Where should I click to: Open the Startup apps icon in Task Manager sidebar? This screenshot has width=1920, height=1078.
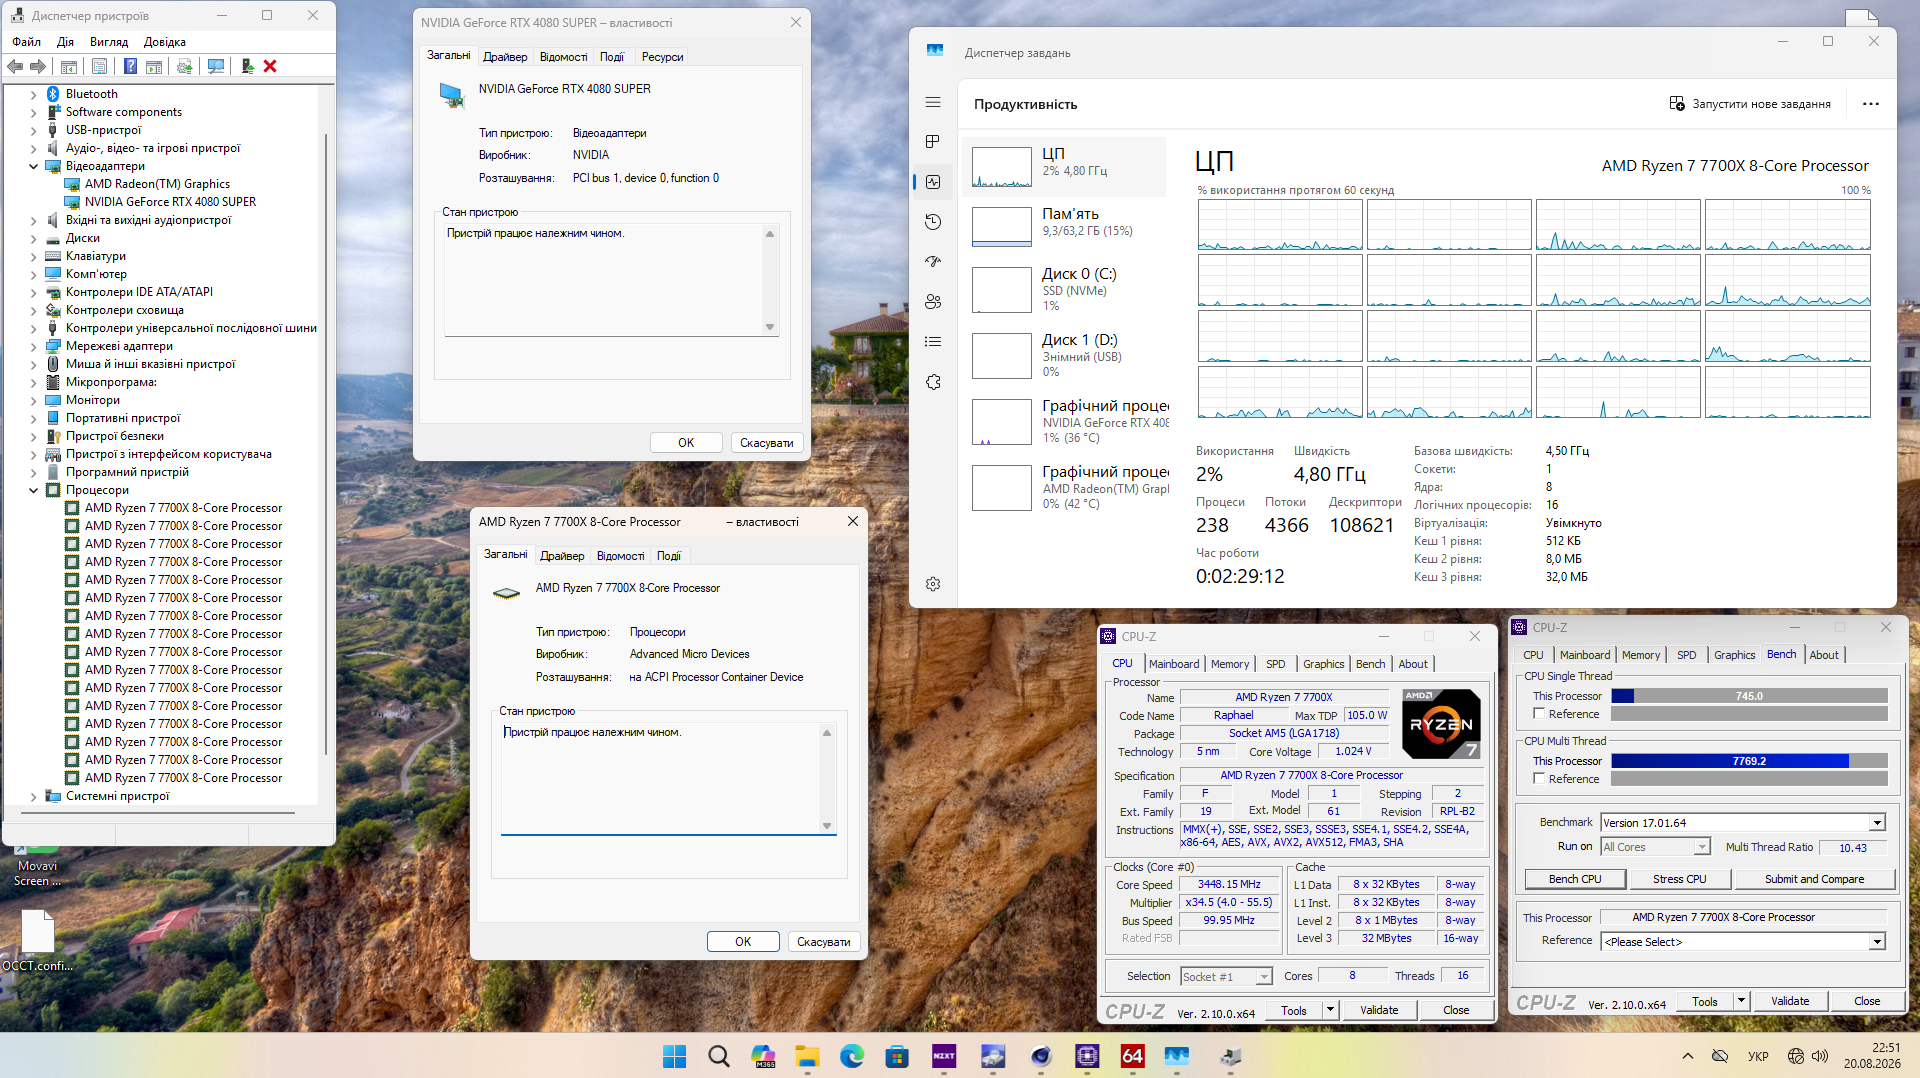click(x=933, y=262)
